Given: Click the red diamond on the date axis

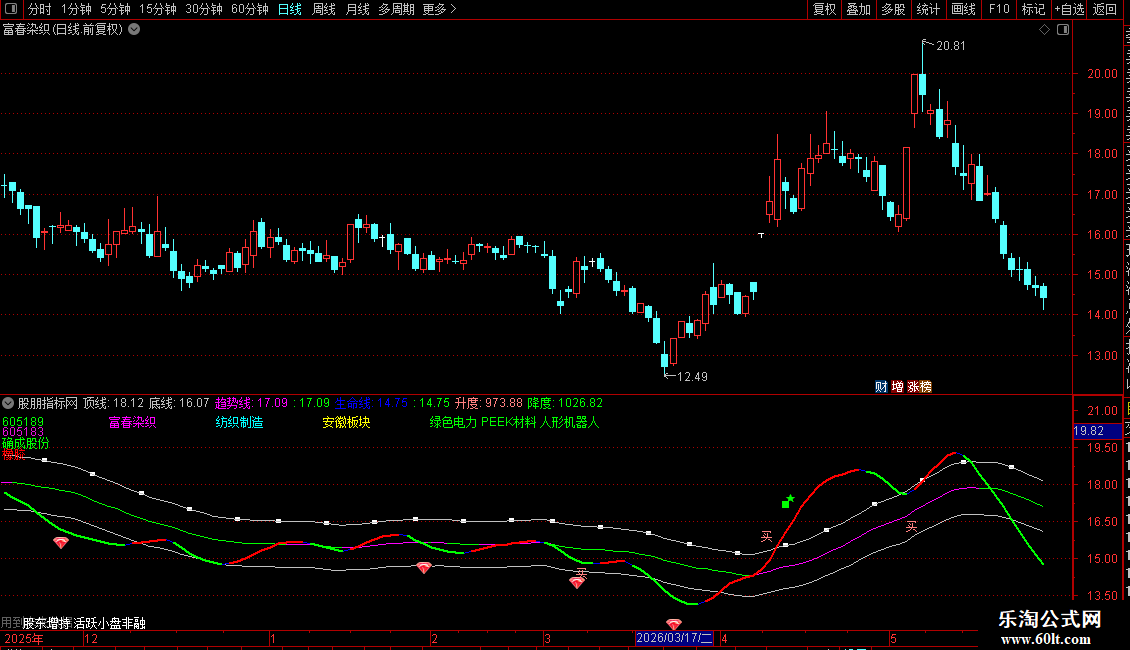Looking at the screenshot, I should [x=674, y=624].
